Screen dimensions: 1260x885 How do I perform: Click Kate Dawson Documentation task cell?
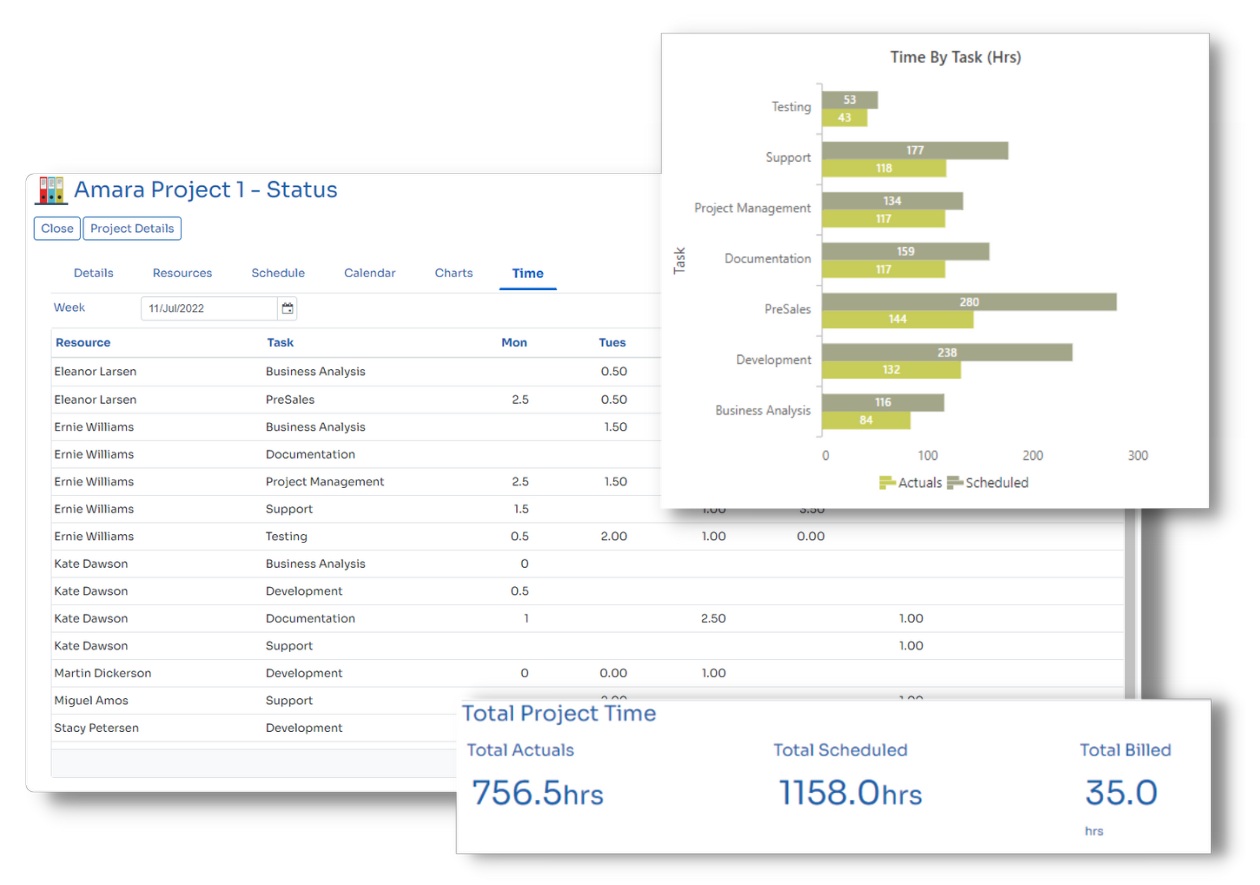[310, 618]
